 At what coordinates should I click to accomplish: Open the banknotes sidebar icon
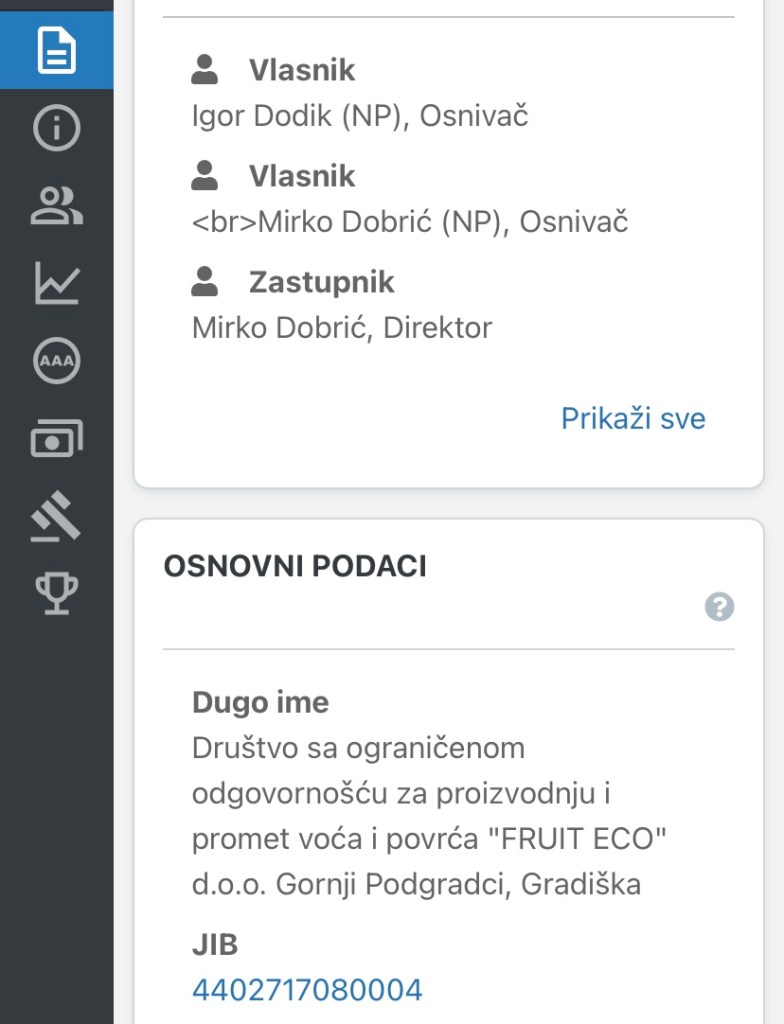coord(56,439)
